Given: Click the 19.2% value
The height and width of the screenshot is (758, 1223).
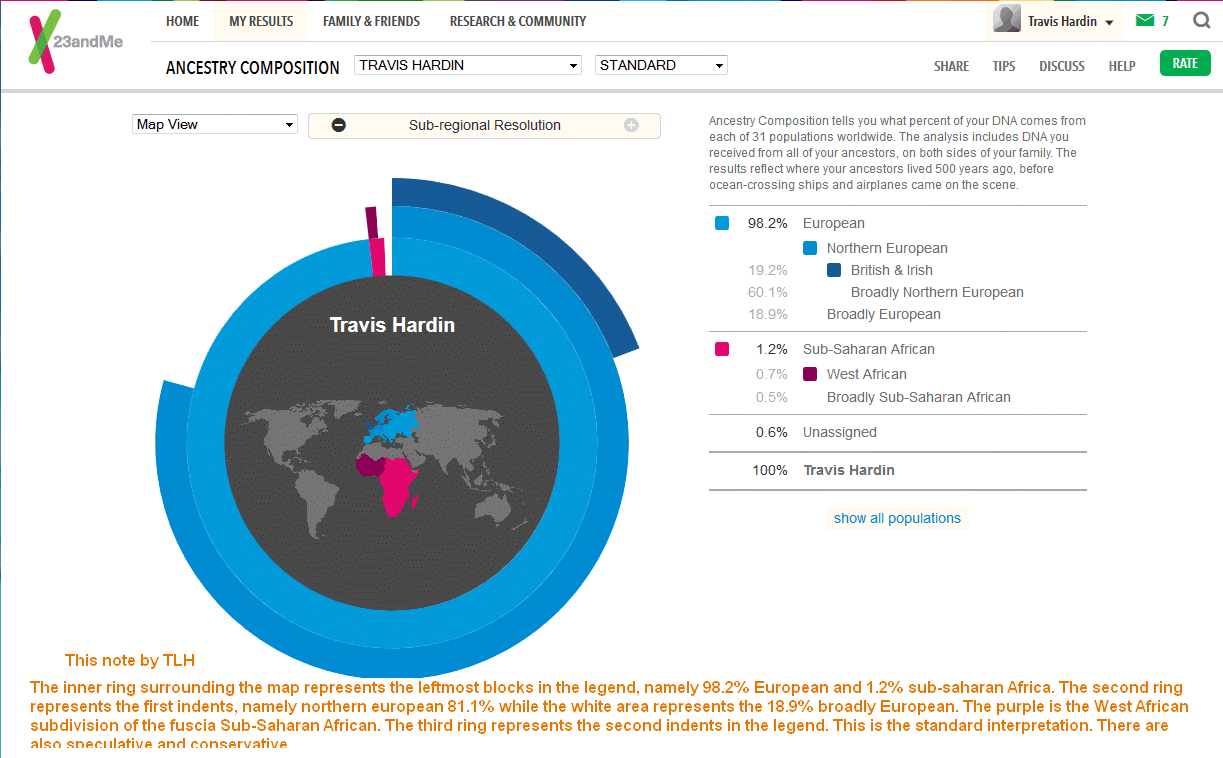Looking at the screenshot, I should point(768,270).
